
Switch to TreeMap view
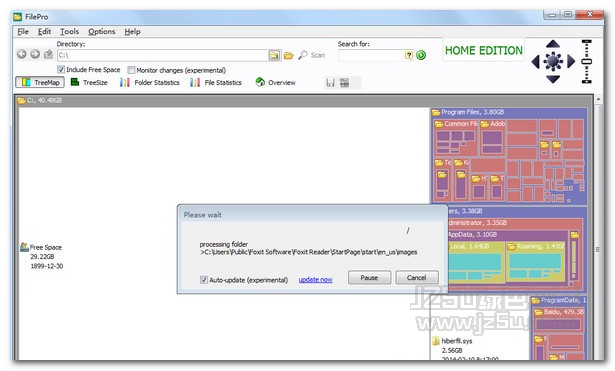[40, 82]
